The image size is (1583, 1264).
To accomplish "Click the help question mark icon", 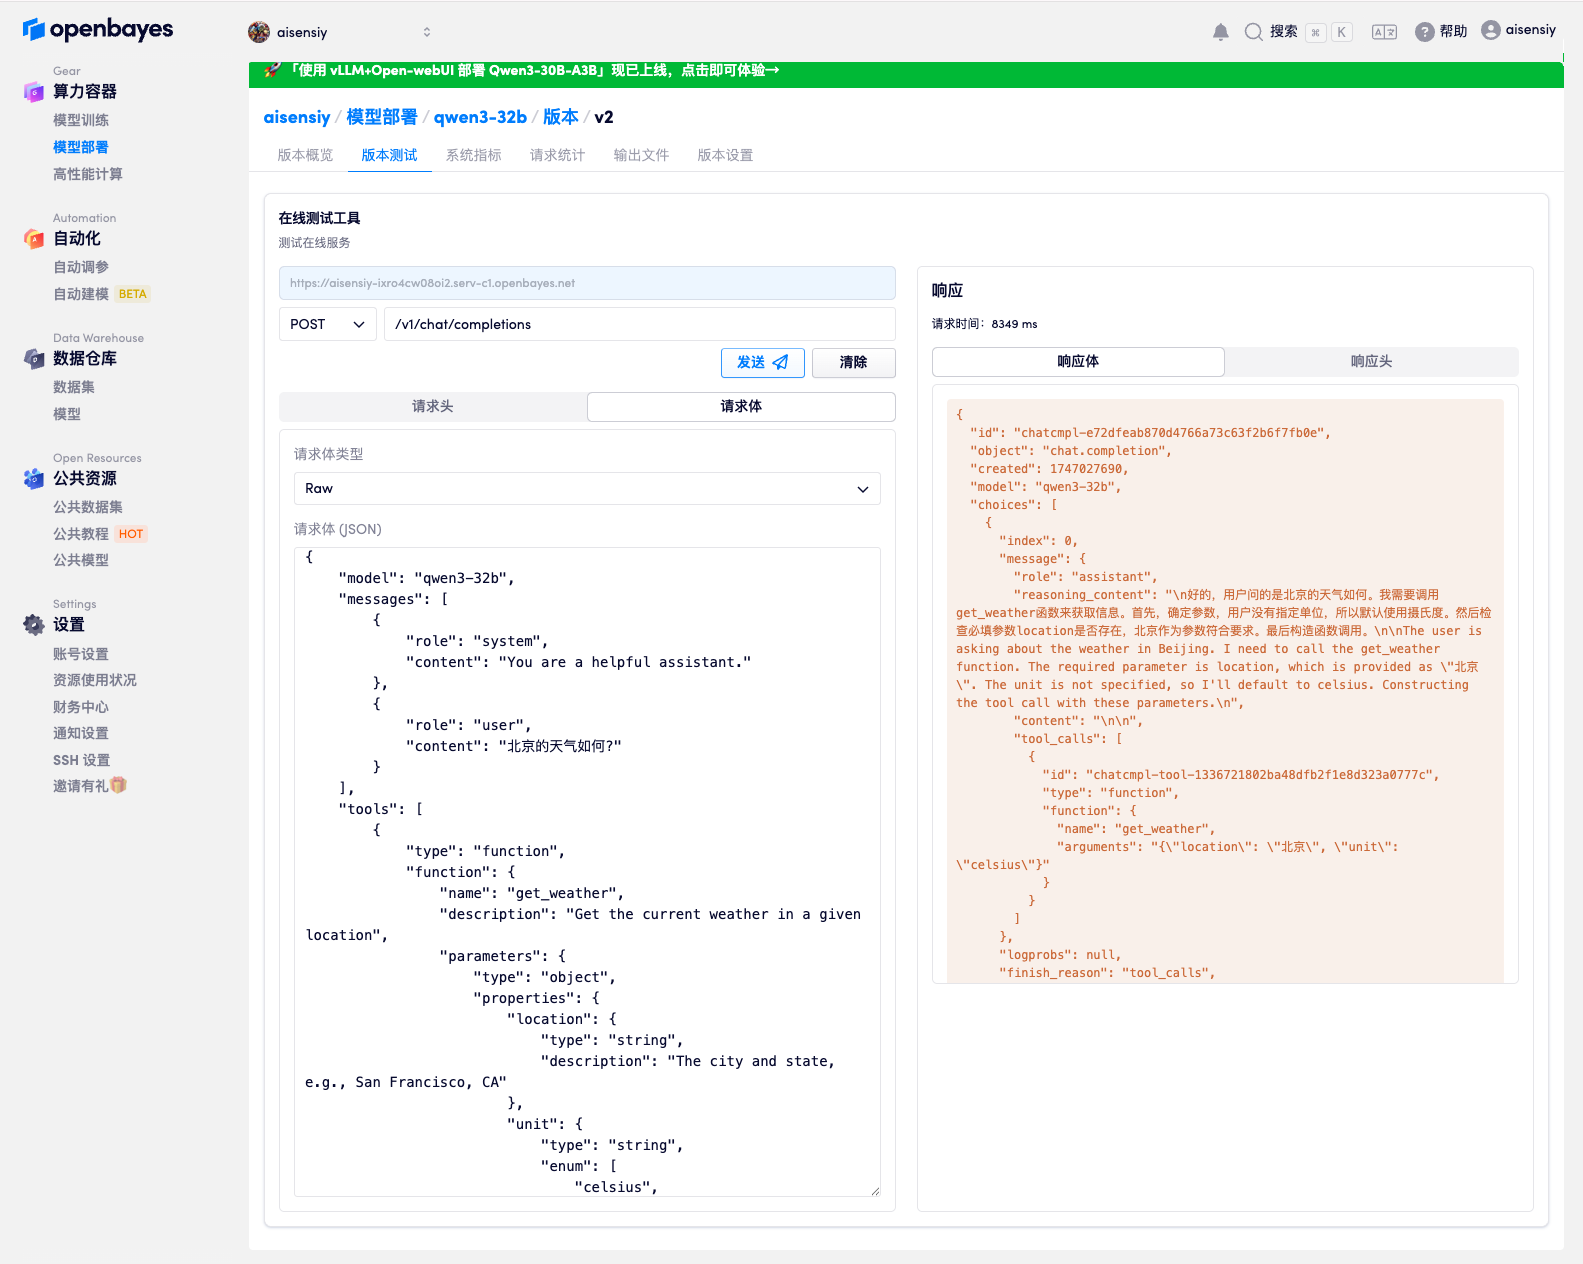I will coord(1425,32).
